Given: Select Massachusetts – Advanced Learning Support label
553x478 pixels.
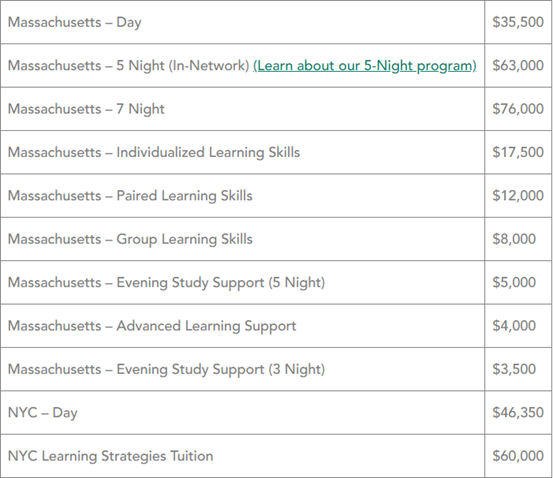Looking at the screenshot, I should click(x=152, y=326).
